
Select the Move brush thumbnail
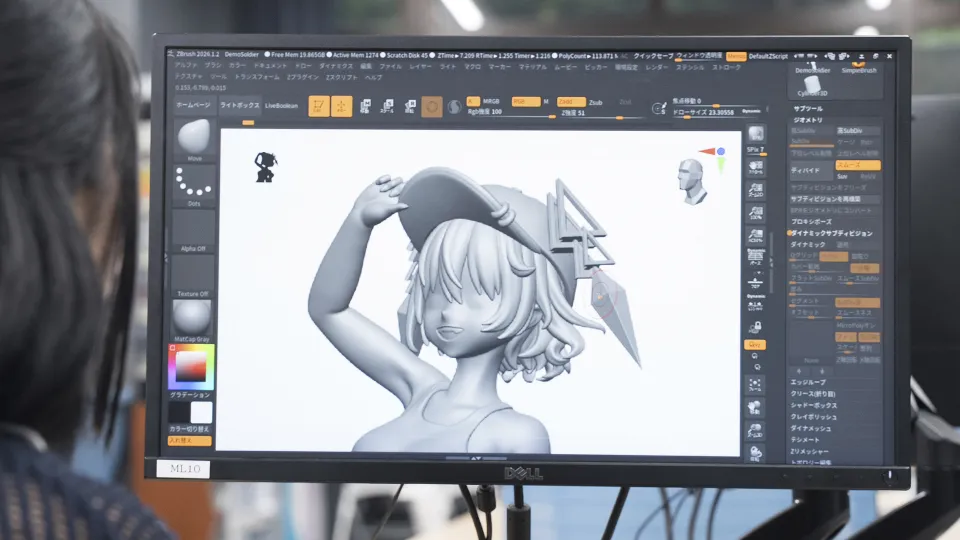(x=194, y=139)
